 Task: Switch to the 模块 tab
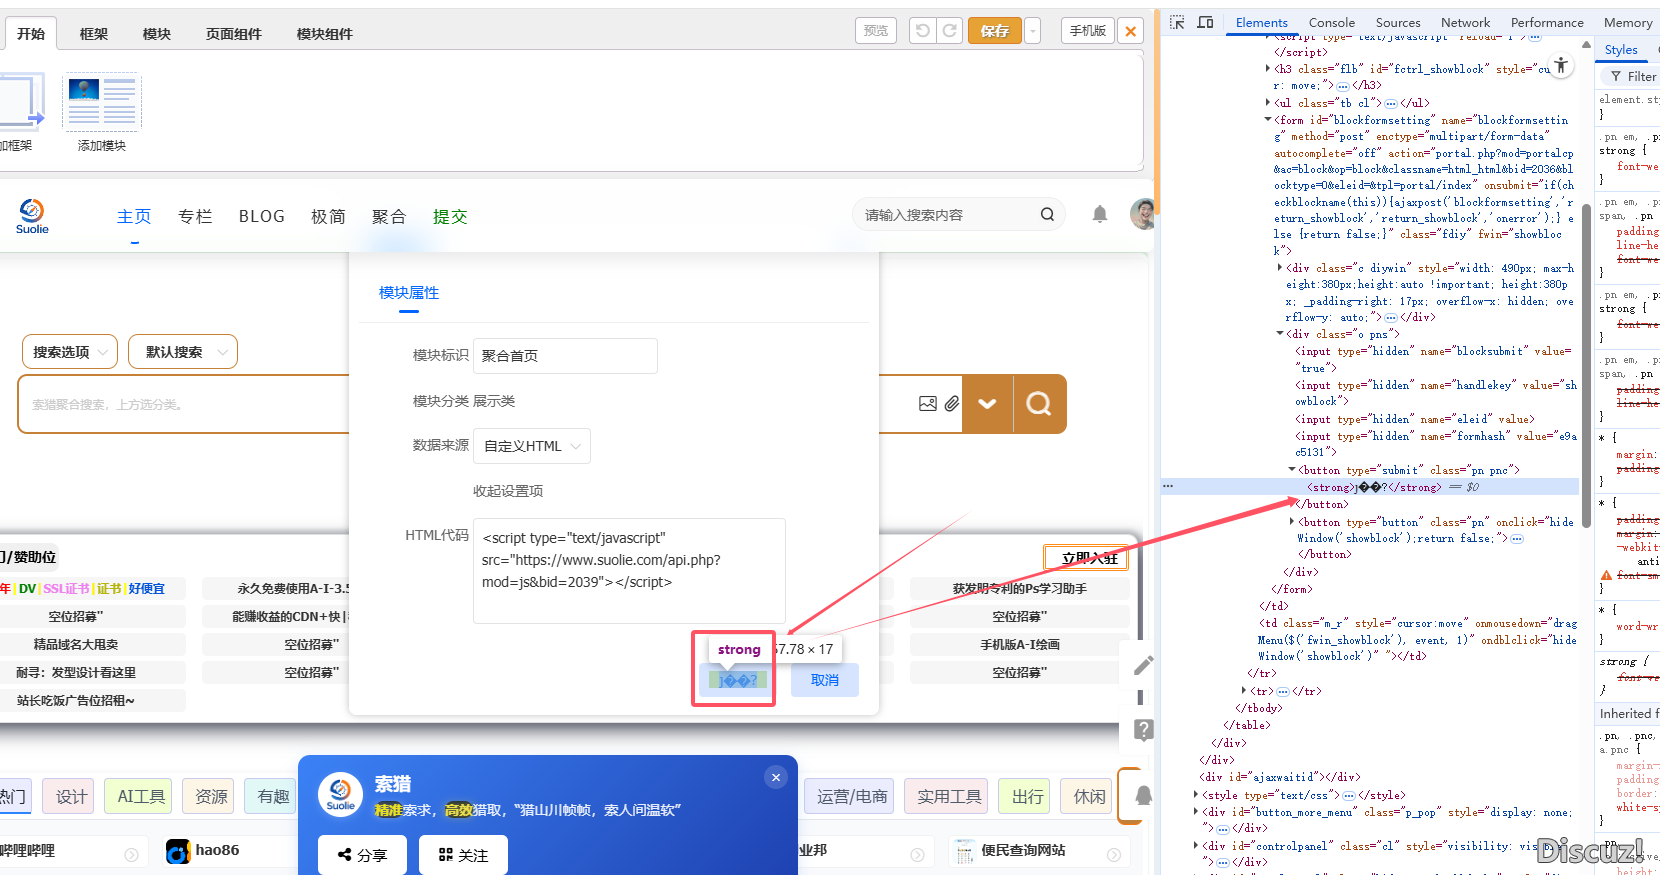(x=156, y=34)
